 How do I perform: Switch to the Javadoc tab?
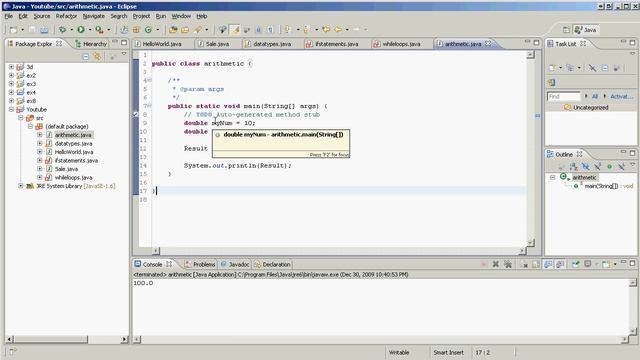click(235, 264)
